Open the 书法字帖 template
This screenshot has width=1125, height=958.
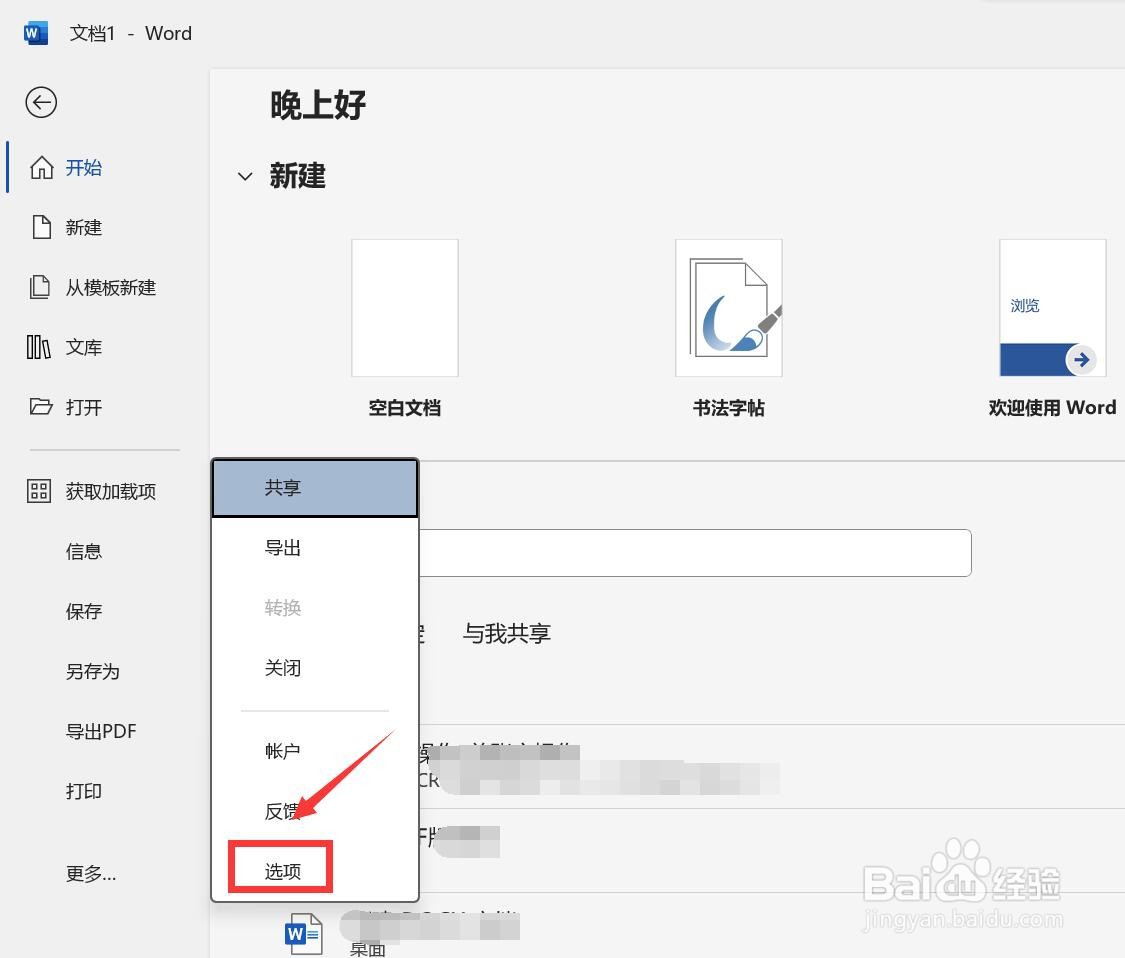coord(728,307)
